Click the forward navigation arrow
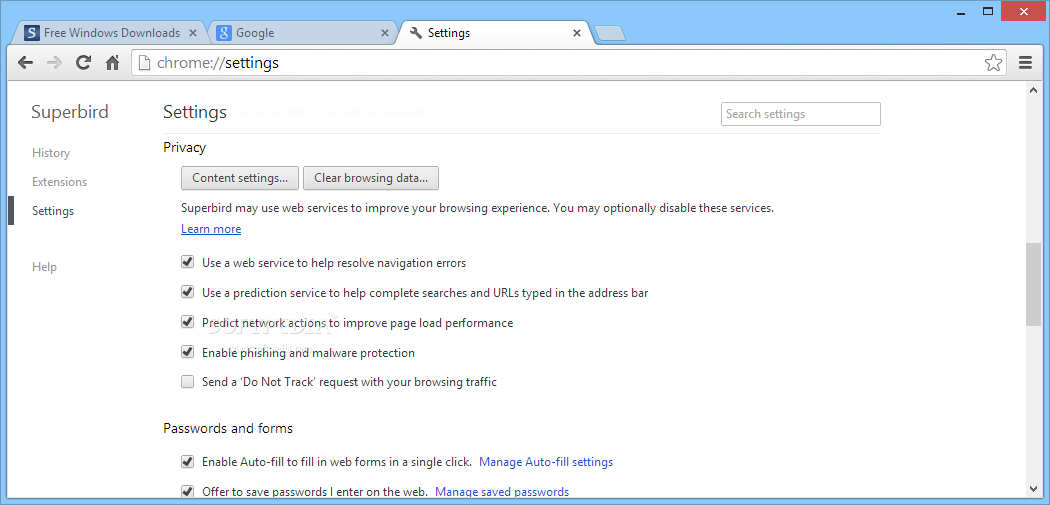 pos(54,63)
